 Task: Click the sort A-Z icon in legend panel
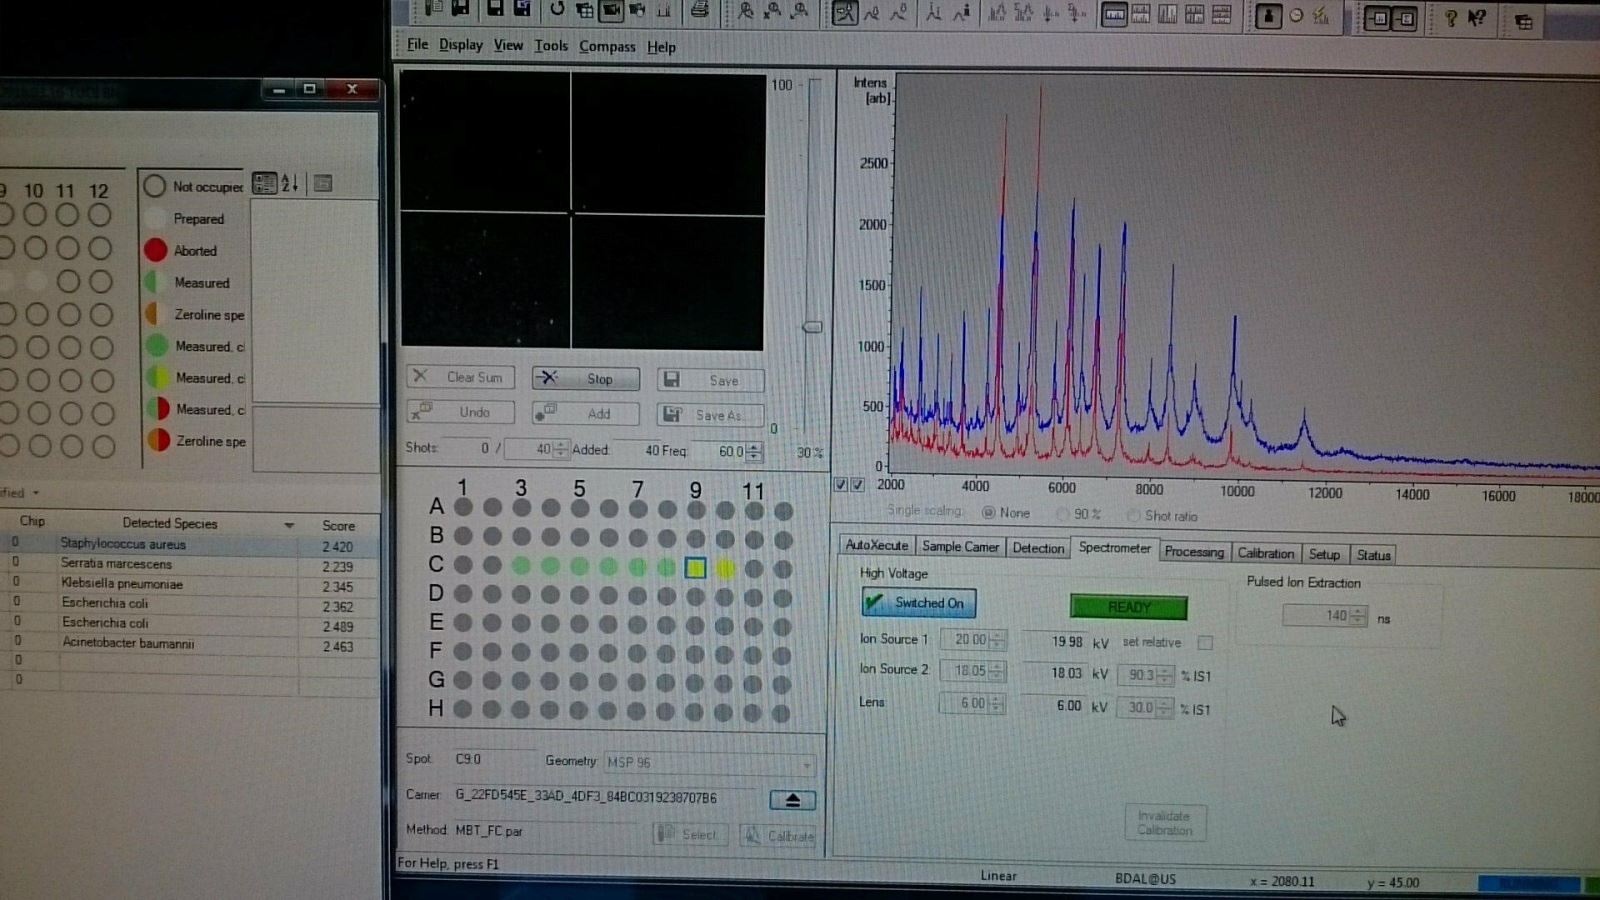[290, 183]
